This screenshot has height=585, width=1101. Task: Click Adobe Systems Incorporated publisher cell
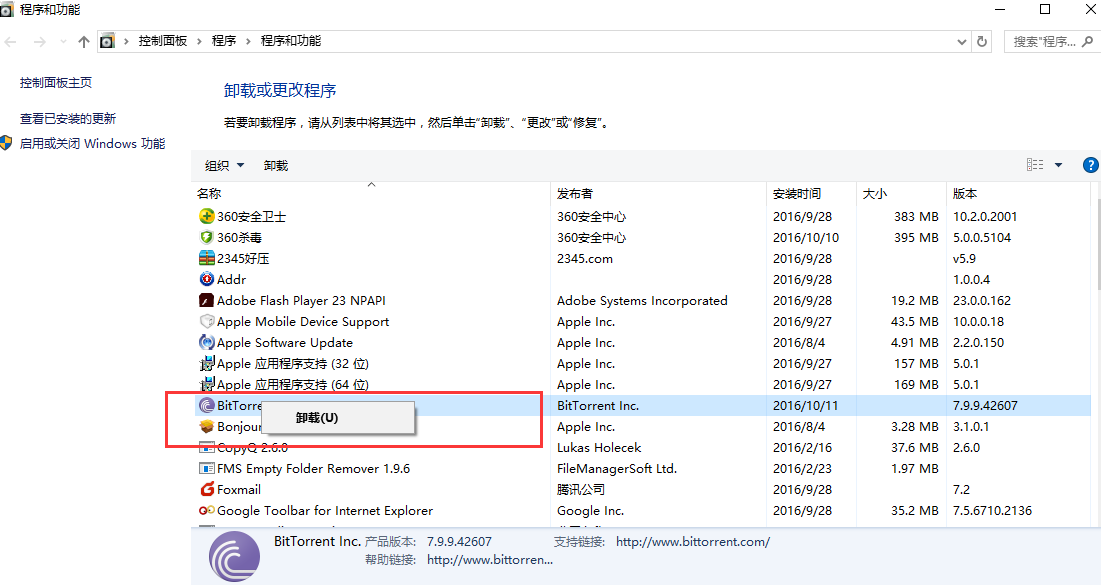642,301
